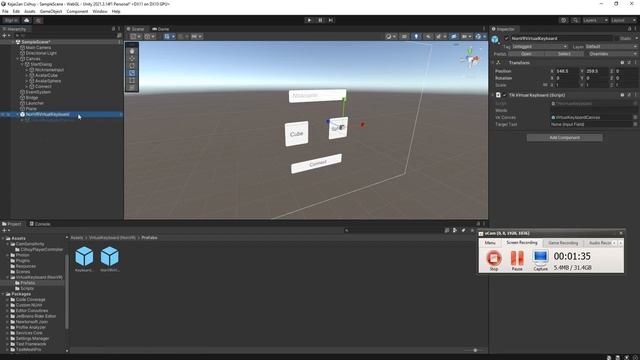Open the Tag dropdown (Untagged)
The width and height of the screenshot is (640, 360).
pos(540,47)
